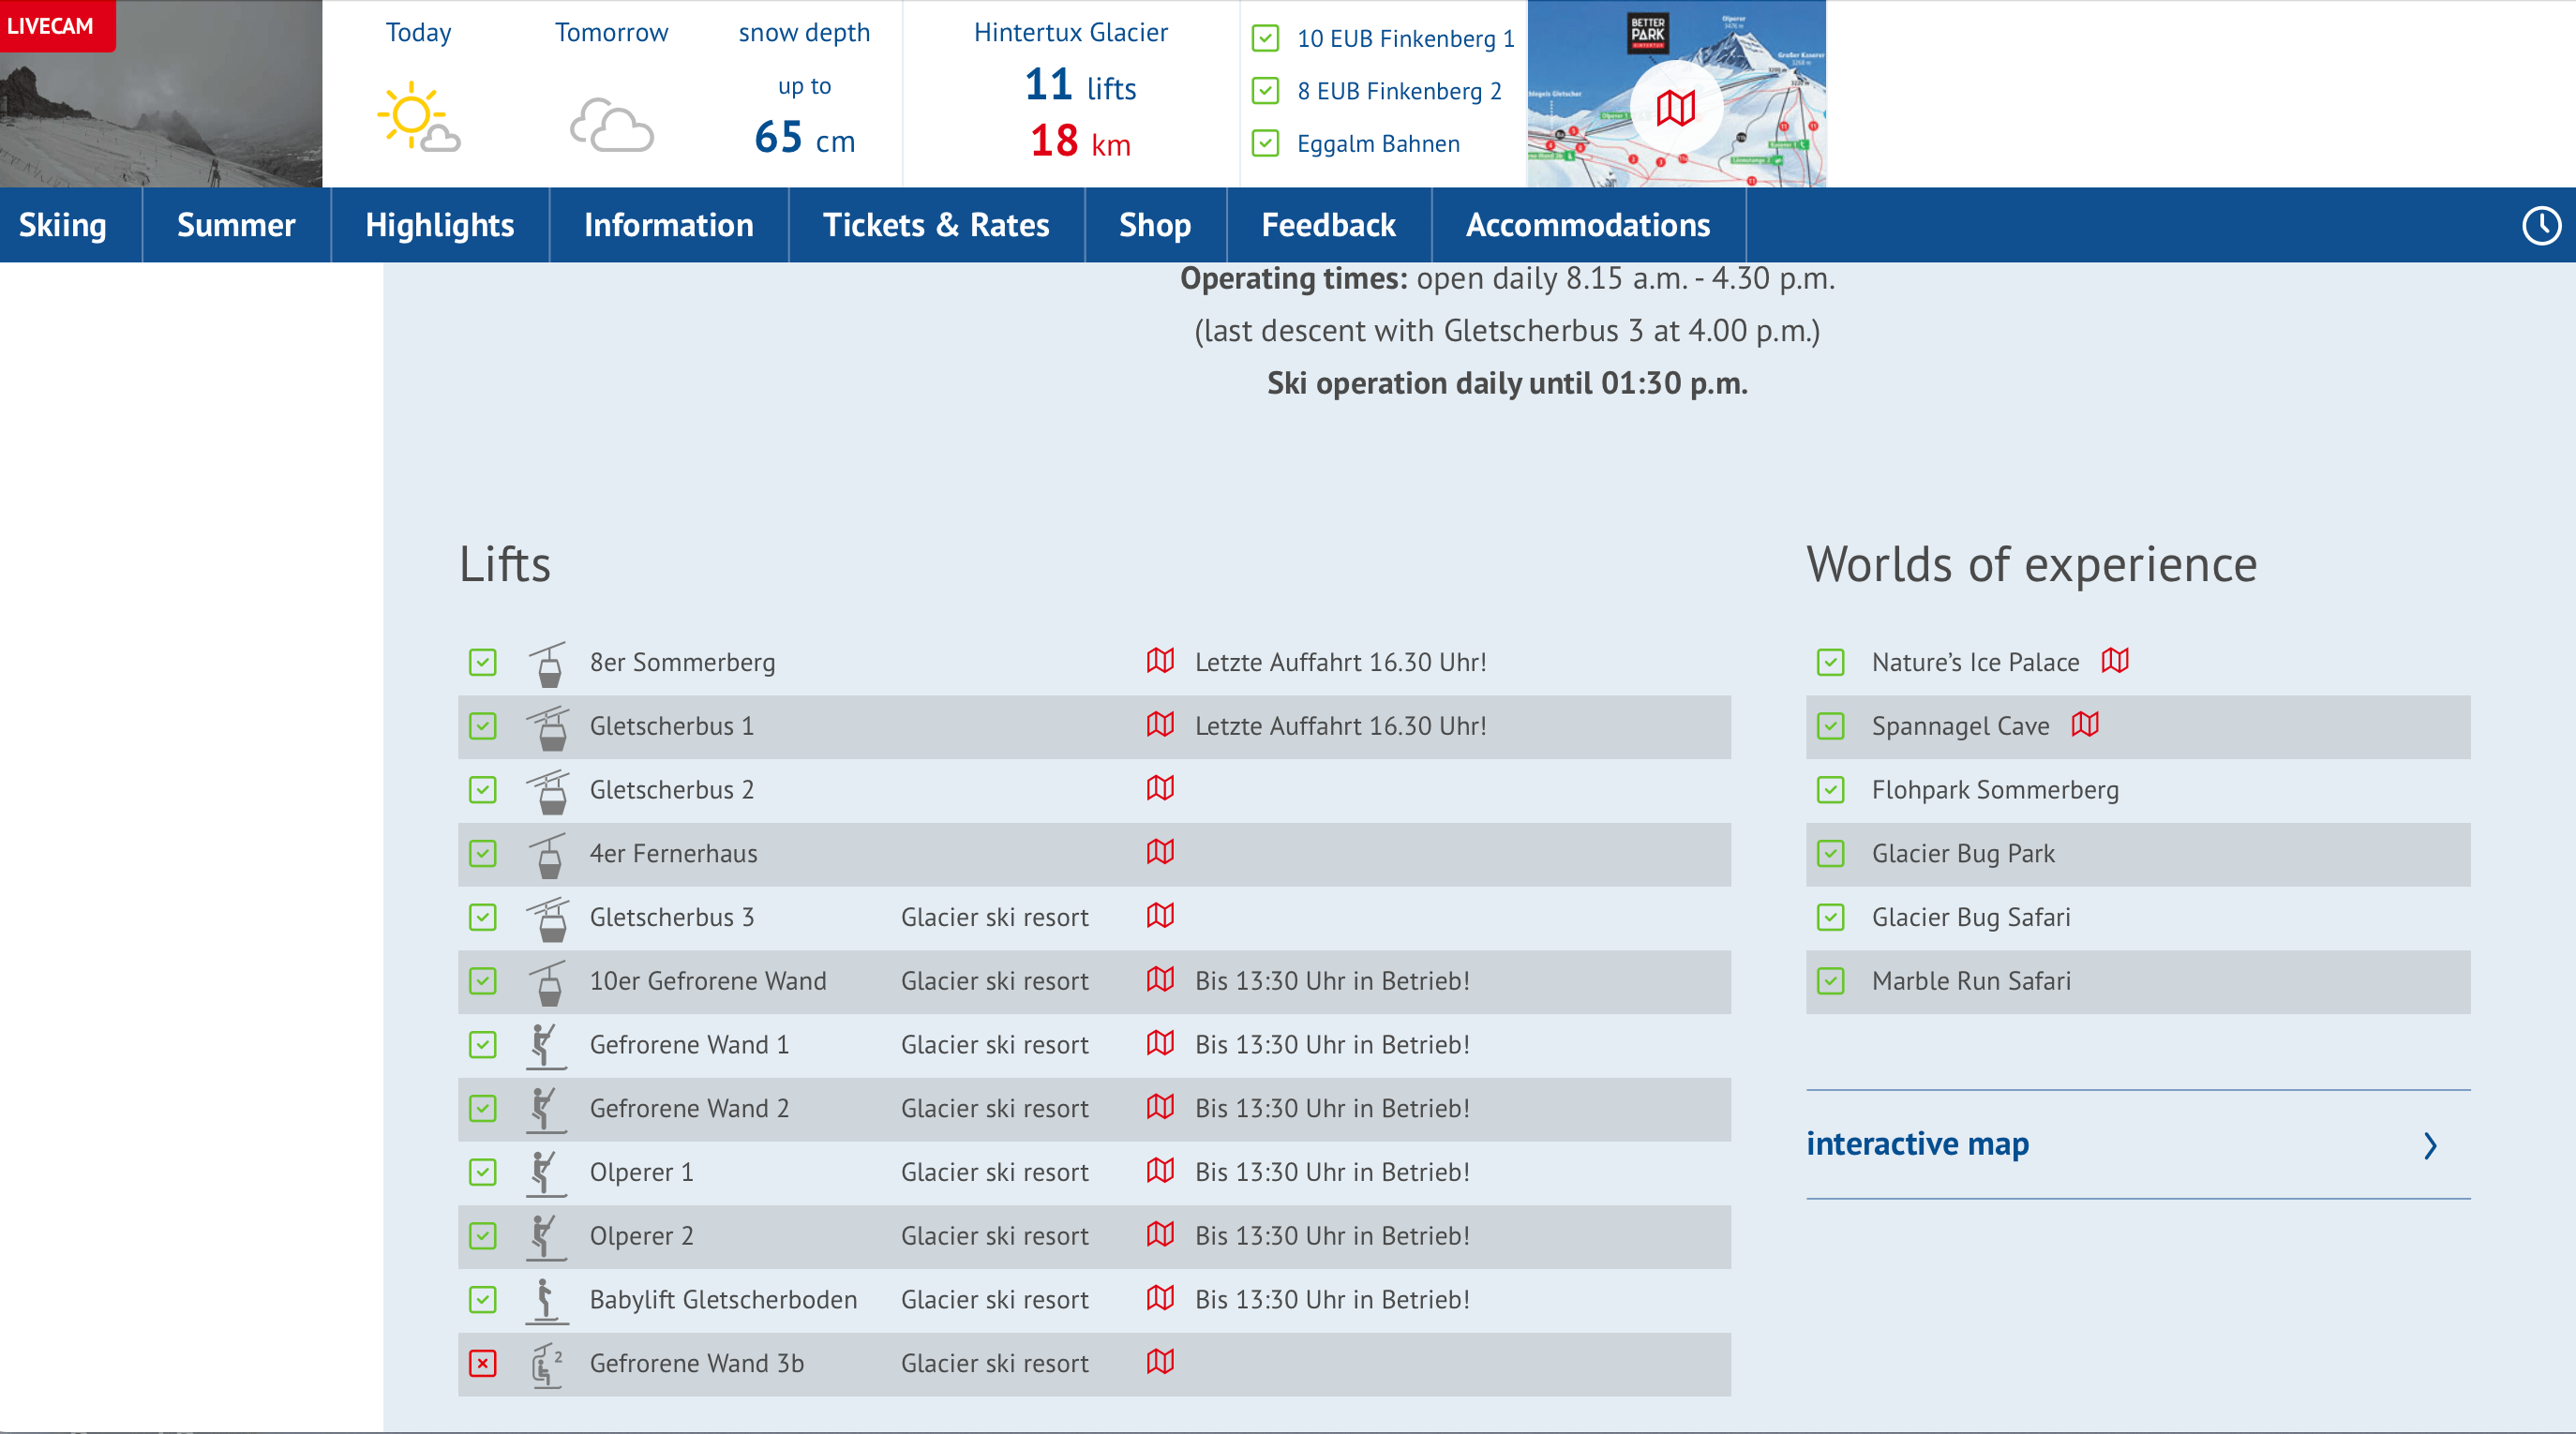The height and width of the screenshot is (1434, 2576).
Task: Click the Tomorrow forecast label
Action: point(611,32)
